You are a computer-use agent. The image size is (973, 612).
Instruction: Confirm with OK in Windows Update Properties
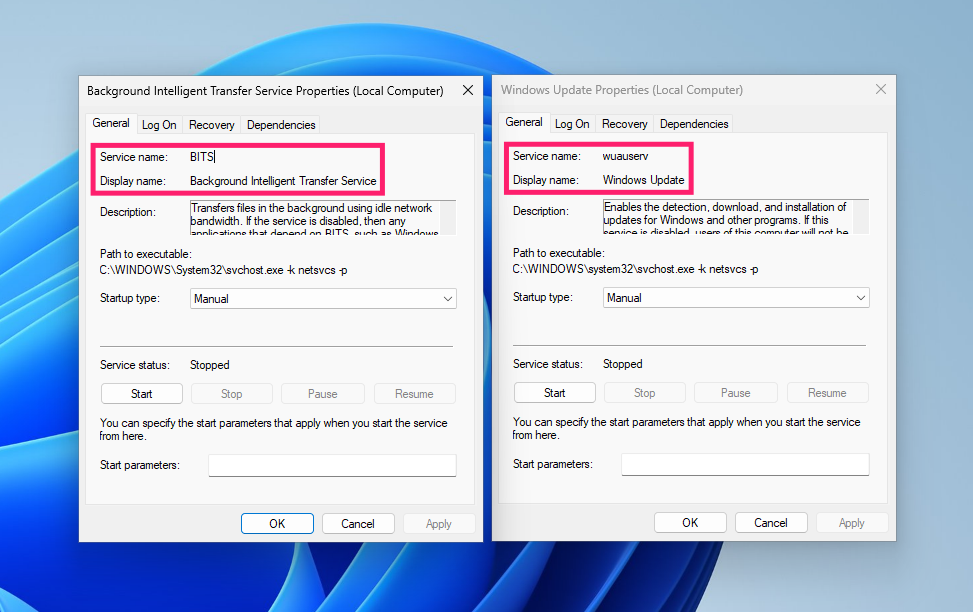click(690, 523)
